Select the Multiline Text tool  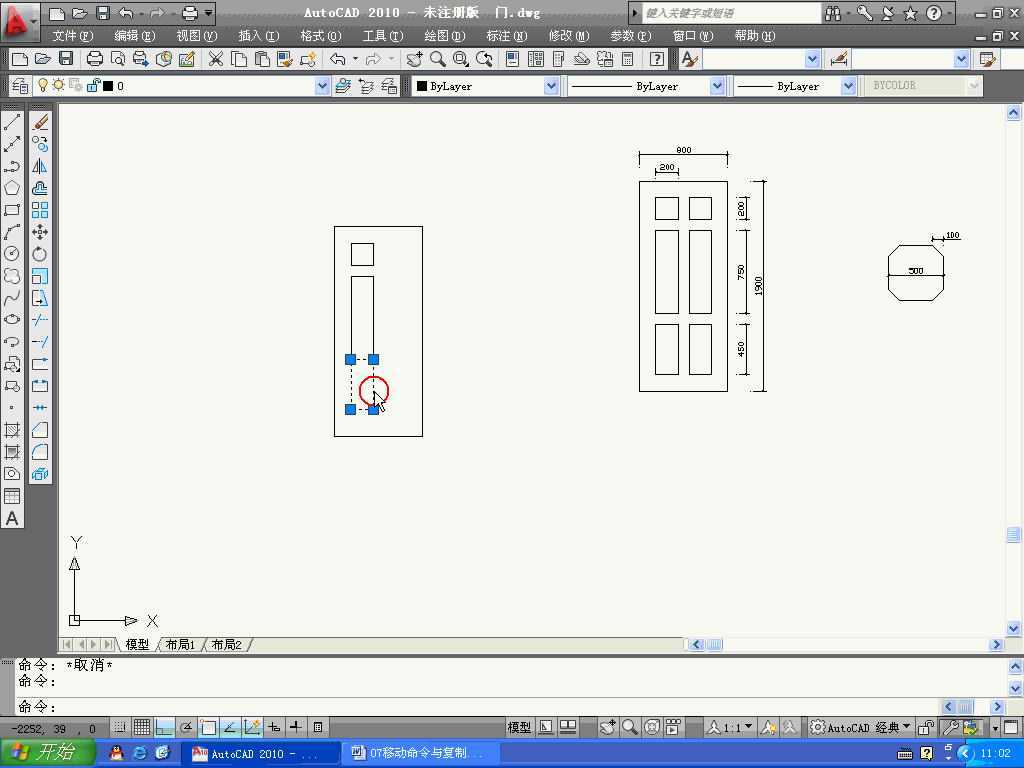pos(12,519)
